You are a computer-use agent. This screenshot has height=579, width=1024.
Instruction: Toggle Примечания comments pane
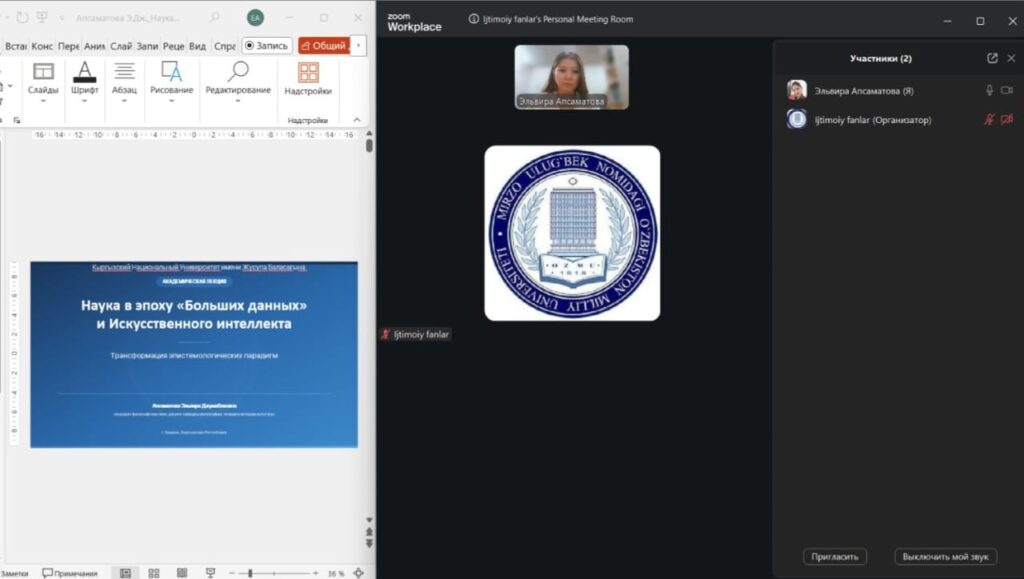tap(70, 573)
